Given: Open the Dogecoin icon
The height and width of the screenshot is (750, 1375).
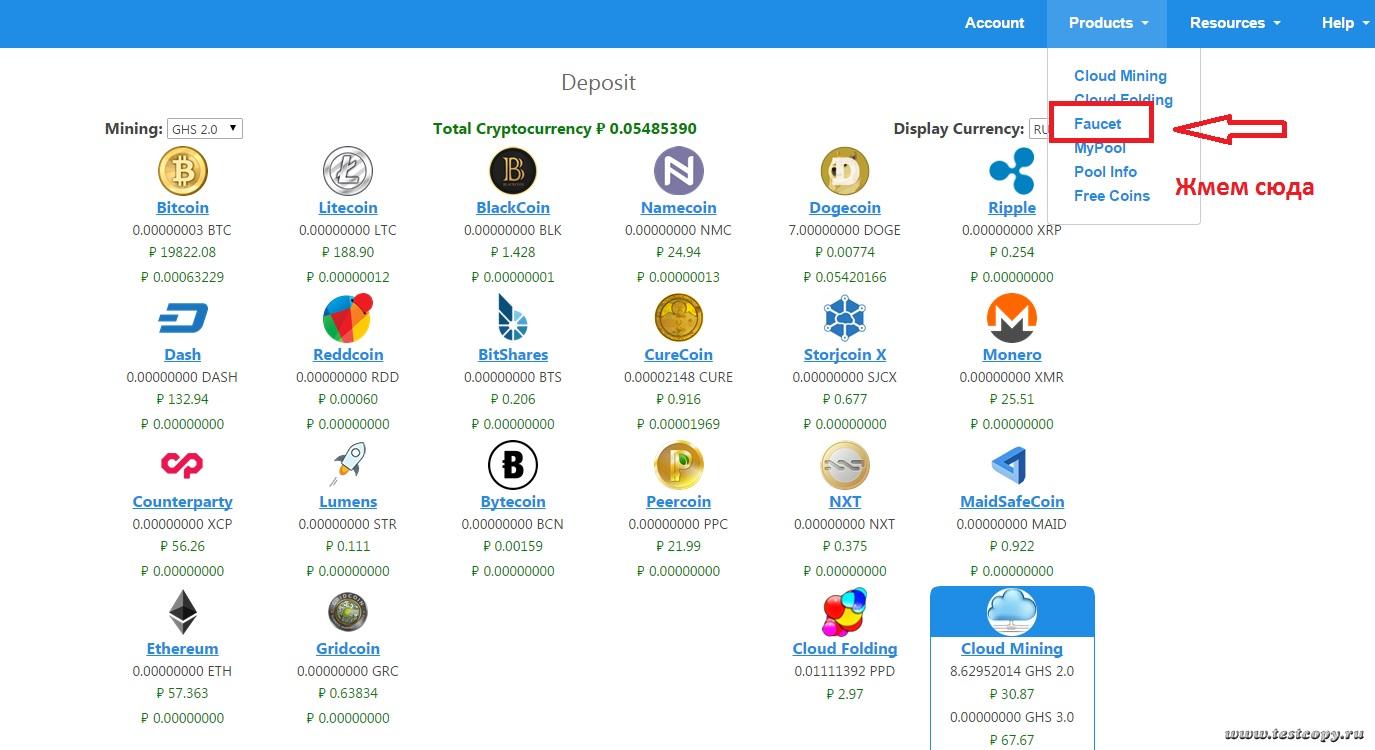Looking at the screenshot, I should click(844, 171).
